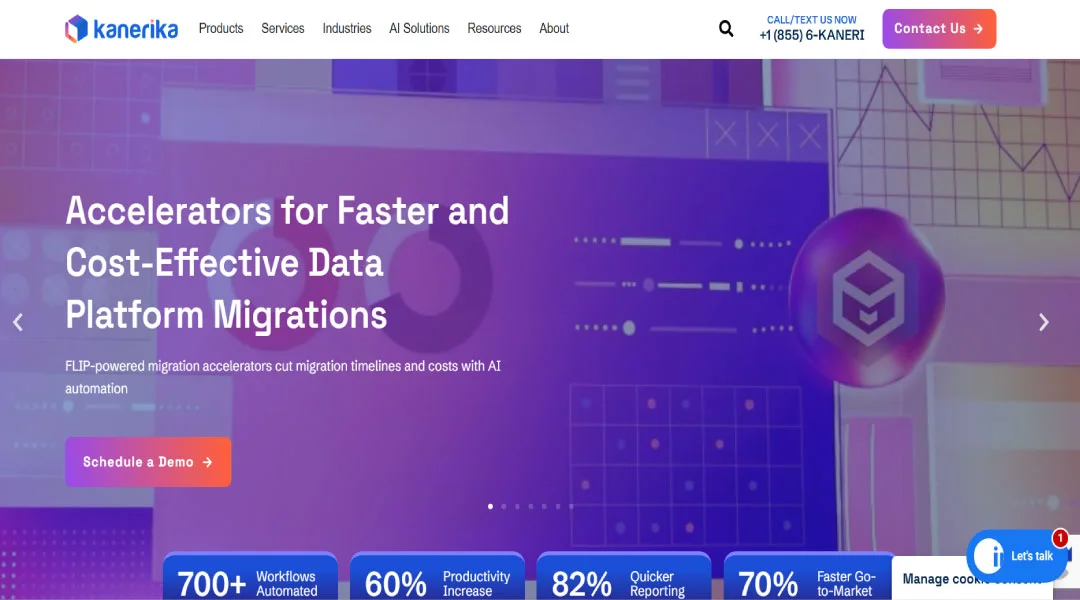Open the Industries menu
Viewport: 1080px width, 600px height.
346,28
